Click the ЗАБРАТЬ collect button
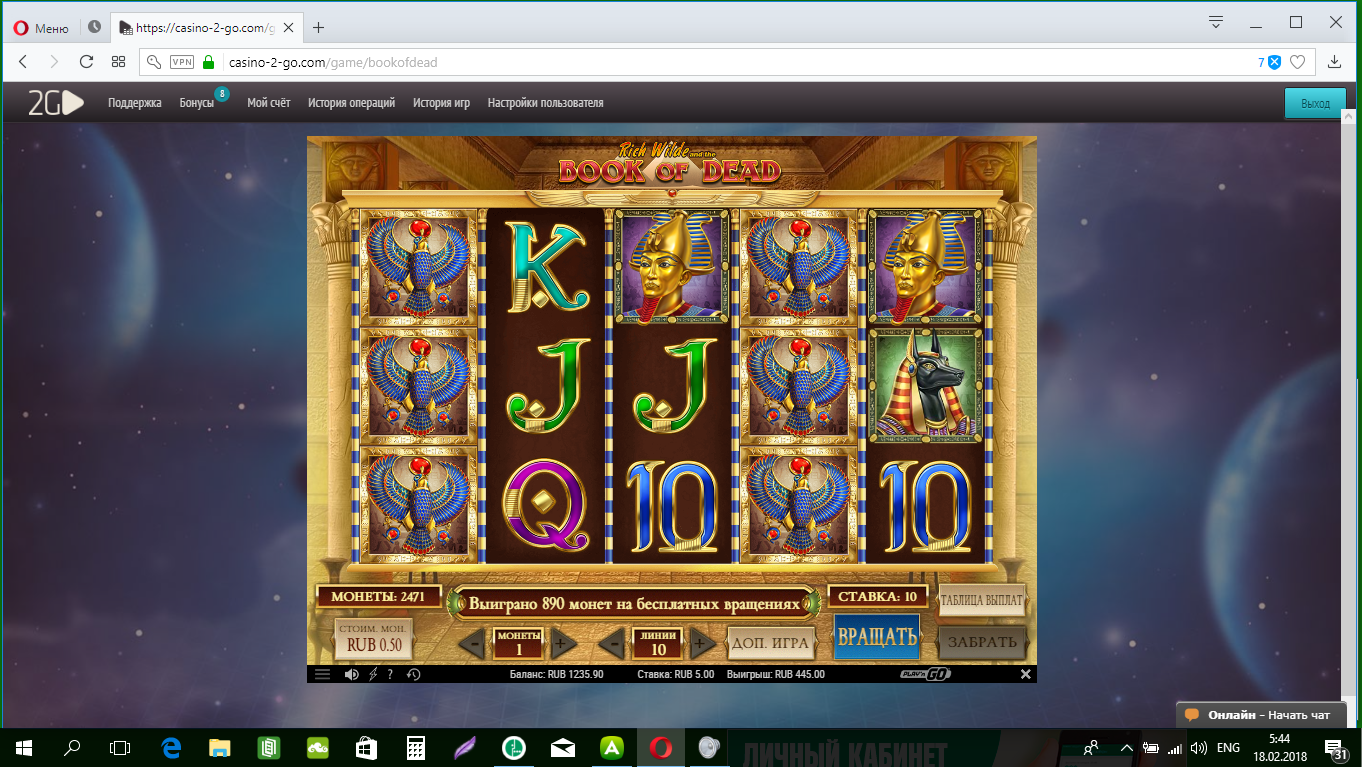1362x767 pixels. click(x=982, y=642)
